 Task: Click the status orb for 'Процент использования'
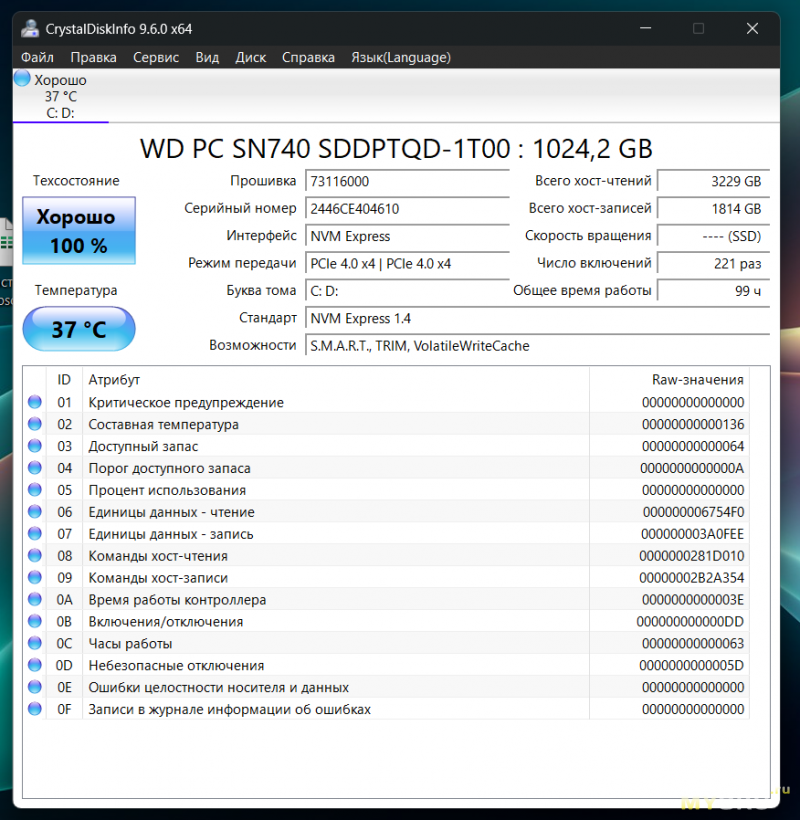35,489
